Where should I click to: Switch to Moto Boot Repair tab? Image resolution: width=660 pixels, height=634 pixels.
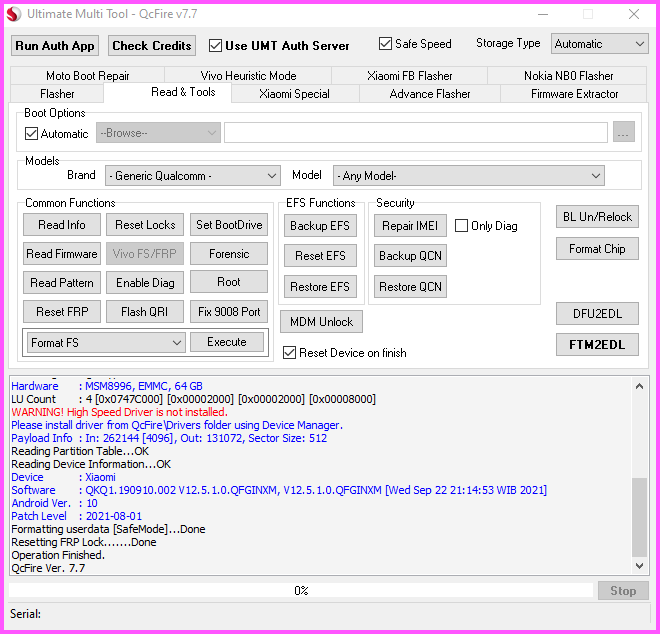click(x=88, y=76)
